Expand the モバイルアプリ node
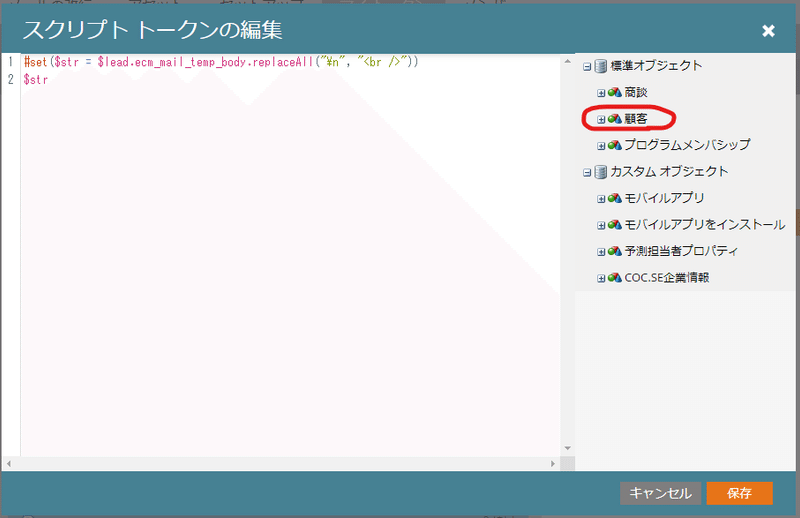 (601, 199)
